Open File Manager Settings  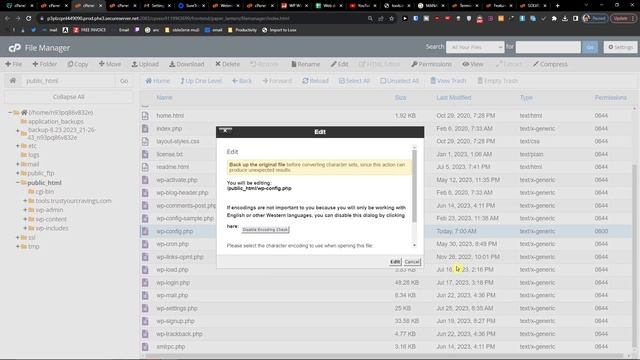620,47
